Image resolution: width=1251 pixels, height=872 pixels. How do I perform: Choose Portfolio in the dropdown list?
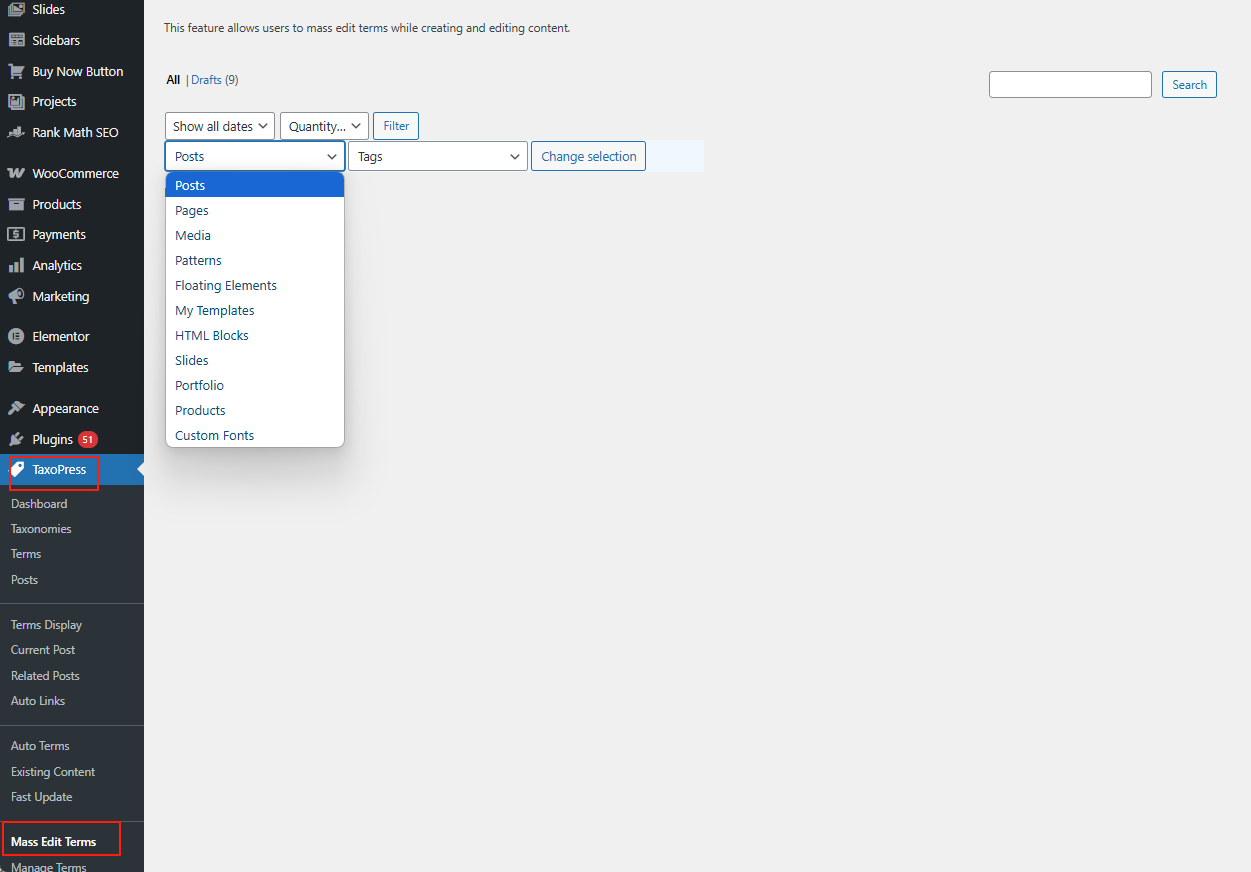[199, 386]
